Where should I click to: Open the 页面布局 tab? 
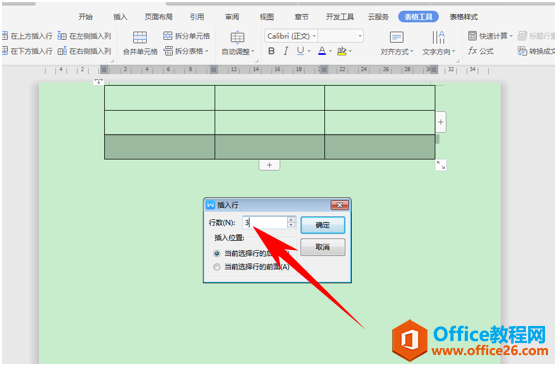(159, 17)
